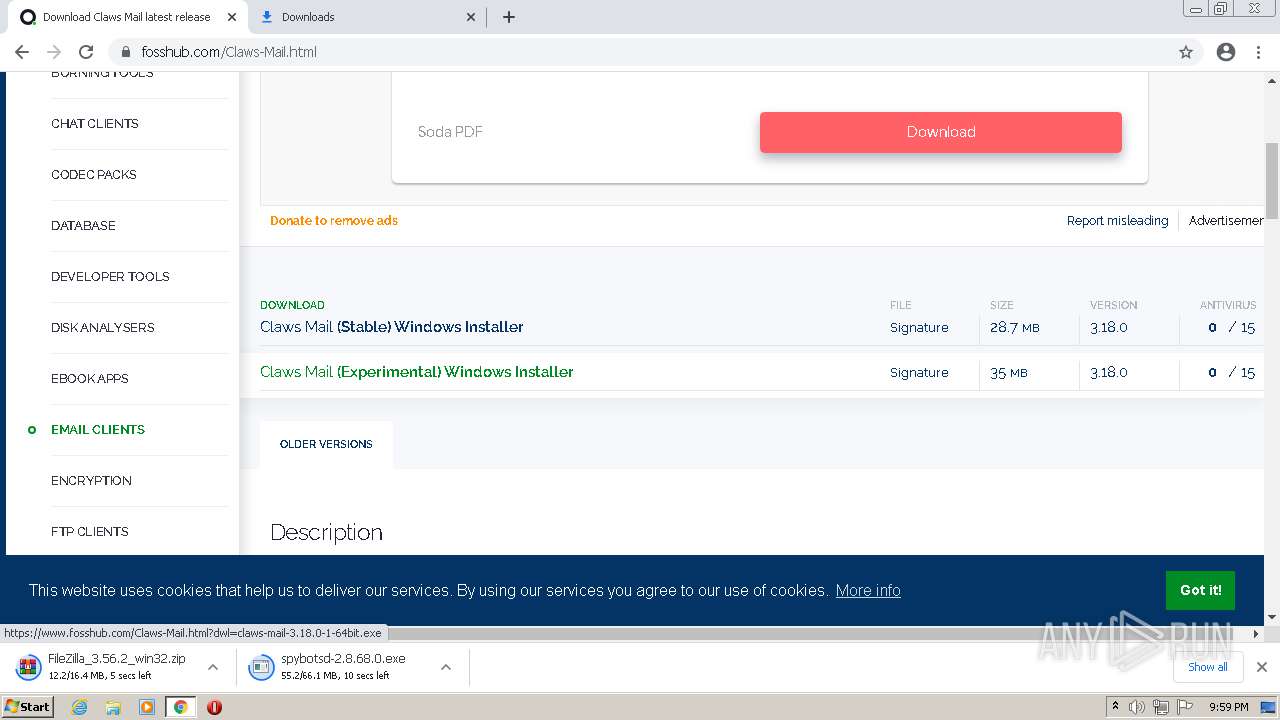
Task: Click the Soda PDF ad text
Action: (x=450, y=132)
